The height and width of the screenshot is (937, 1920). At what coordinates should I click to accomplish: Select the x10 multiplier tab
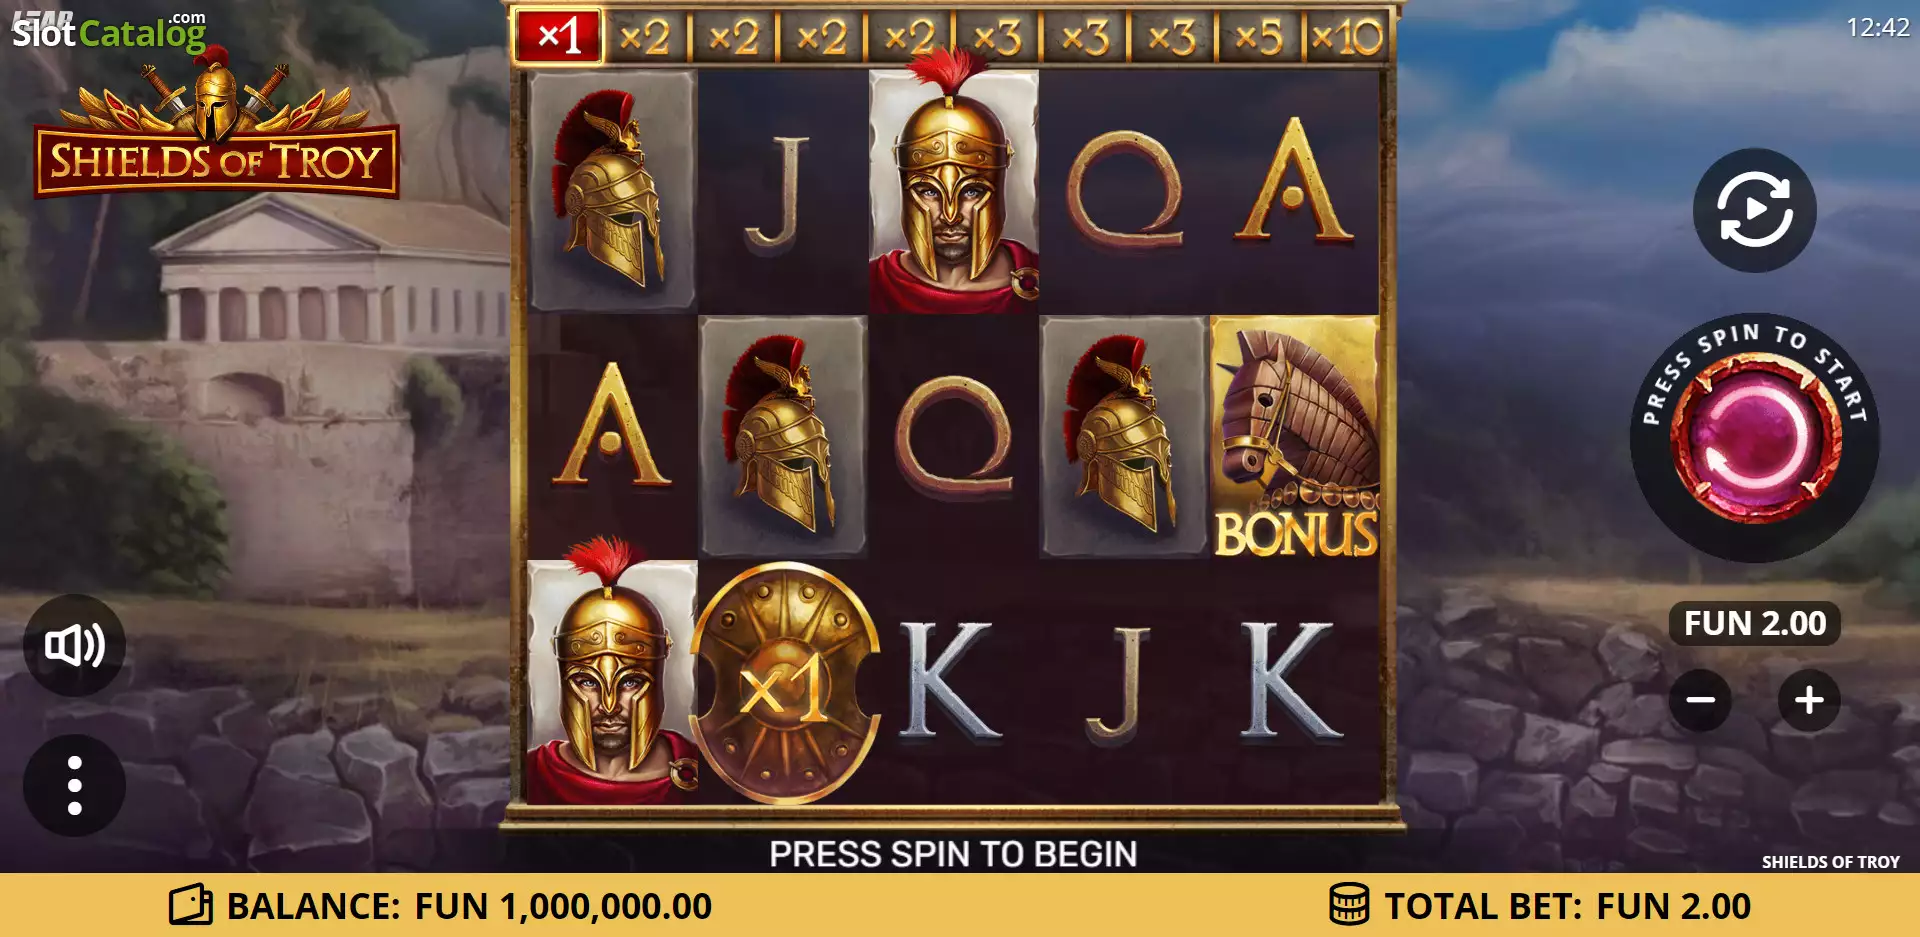pos(1348,38)
